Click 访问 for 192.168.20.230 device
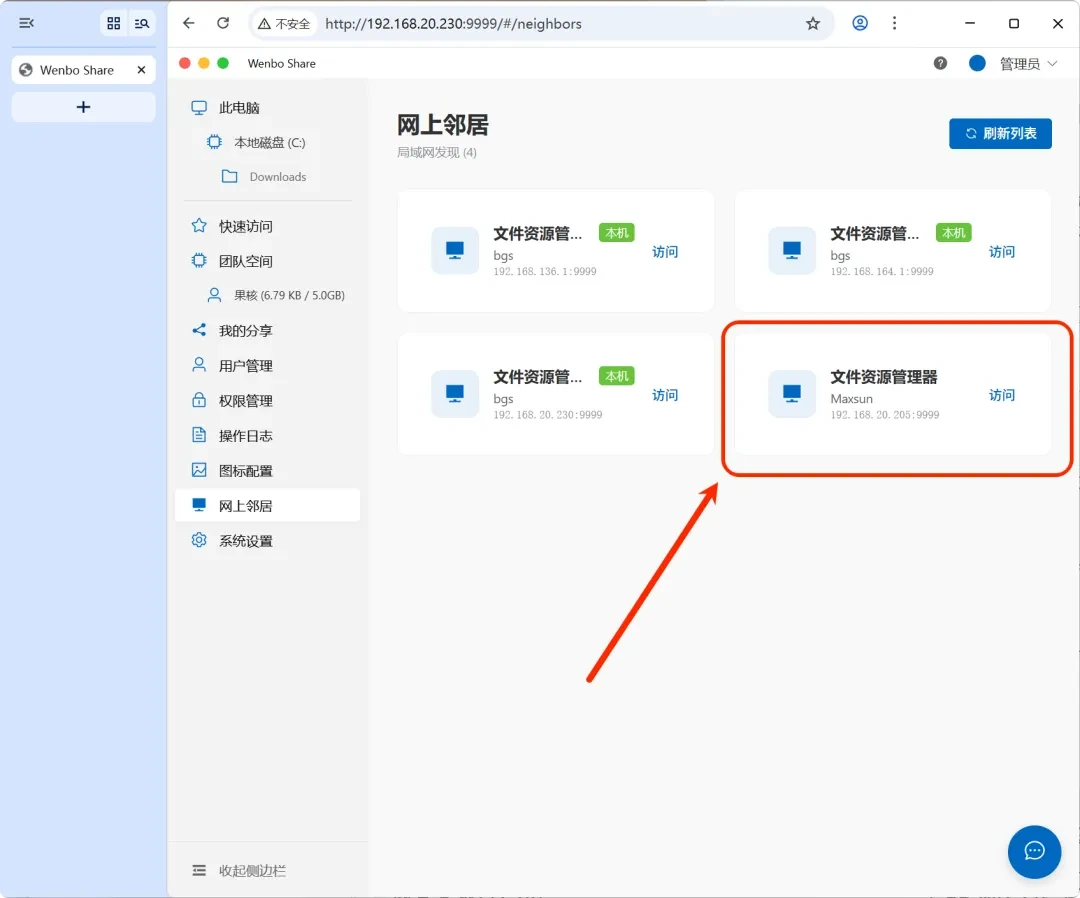The width and height of the screenshot is (1080, 898). [665, 395]
